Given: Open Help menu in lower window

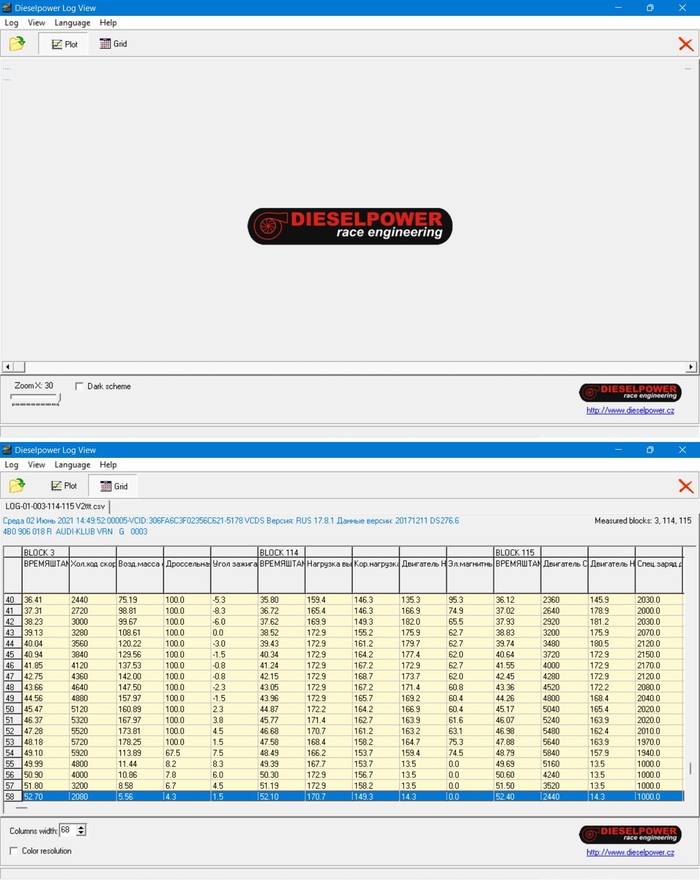Looking at the screenshot, I should tap(108, 465).
